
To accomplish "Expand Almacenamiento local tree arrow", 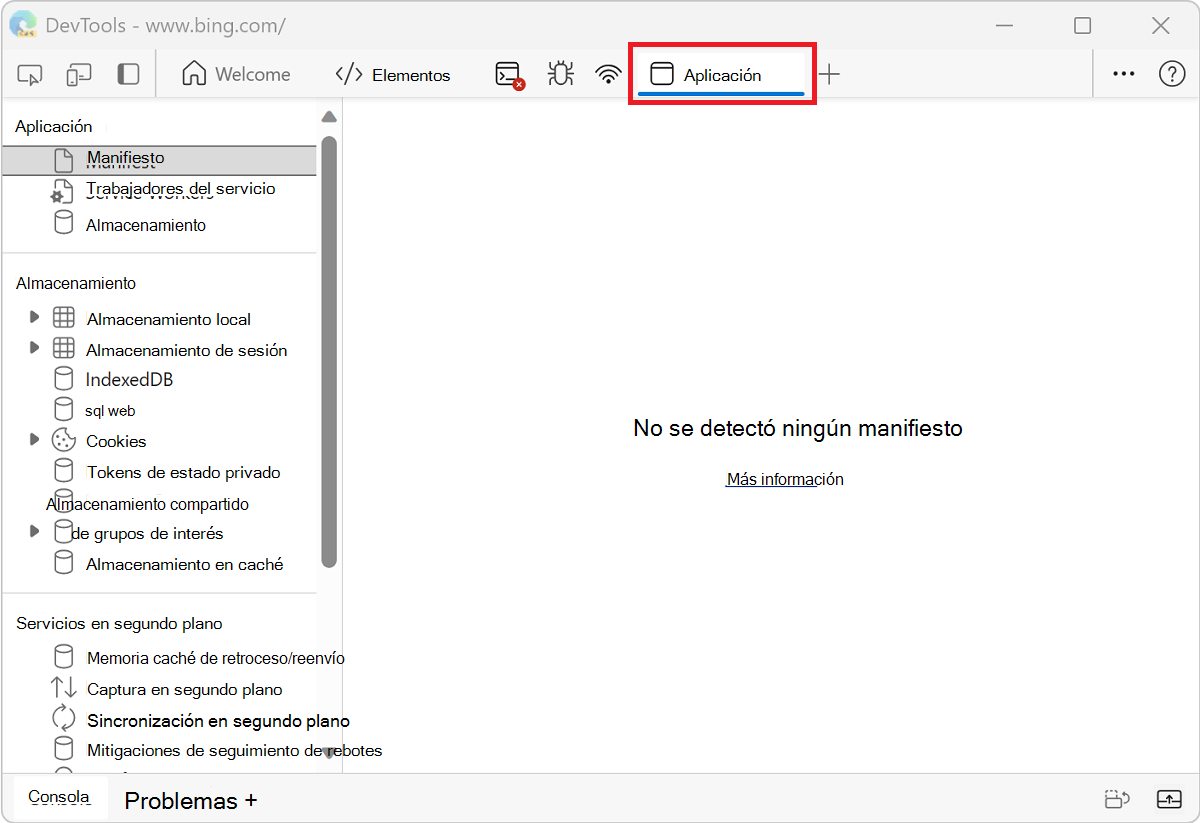I will 34,317.
